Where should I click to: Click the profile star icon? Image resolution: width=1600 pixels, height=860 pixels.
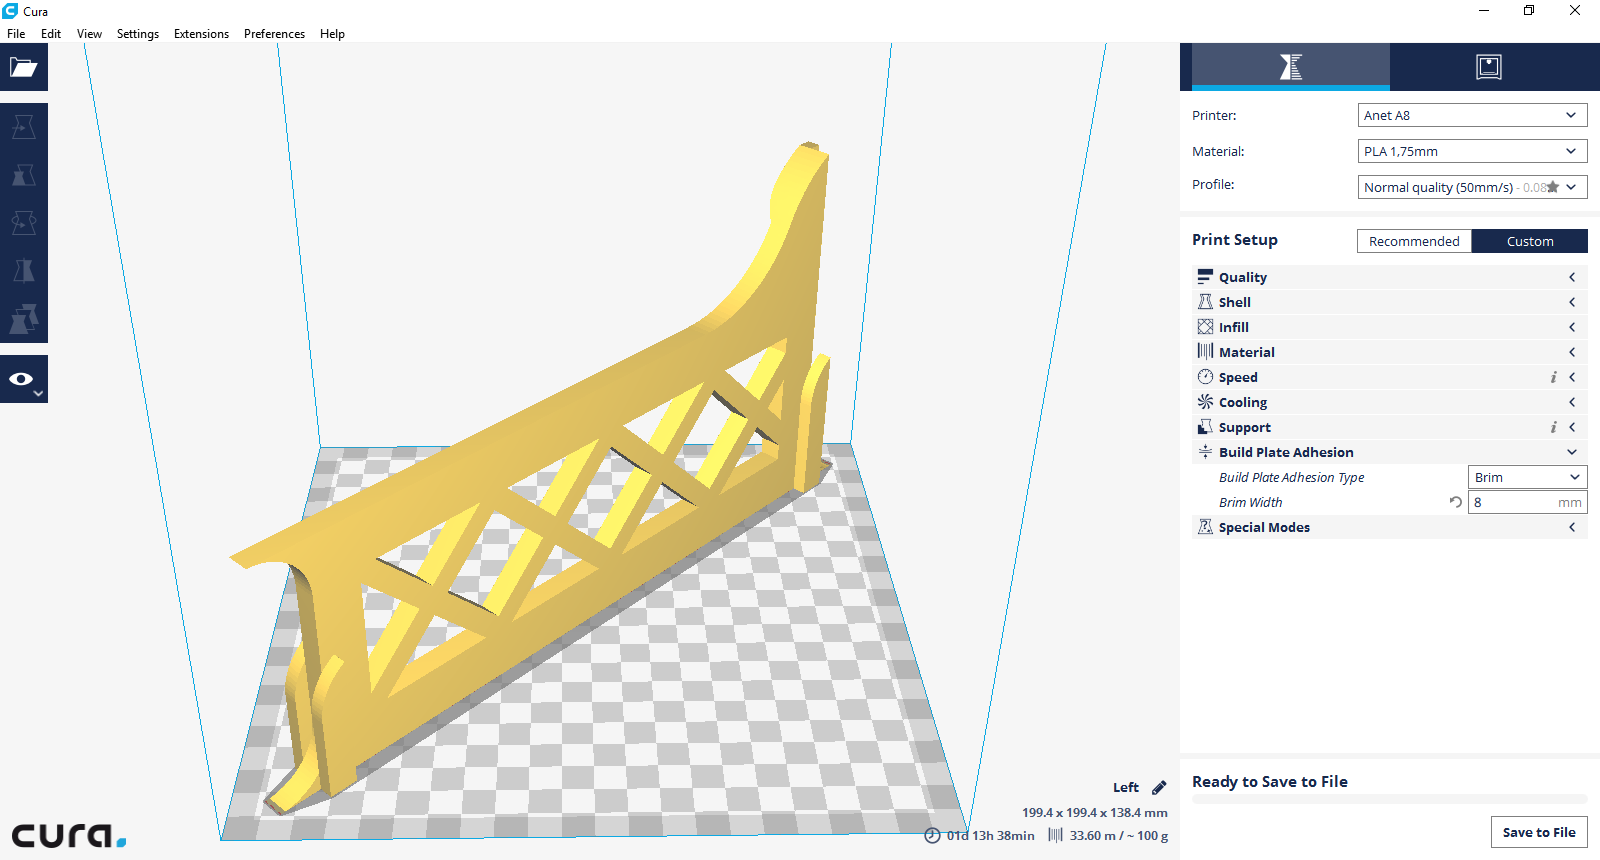[1553, 187]
